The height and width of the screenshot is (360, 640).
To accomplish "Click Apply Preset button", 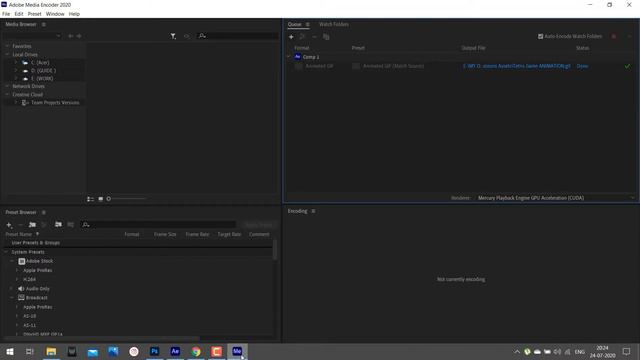I will pos(259,224).
